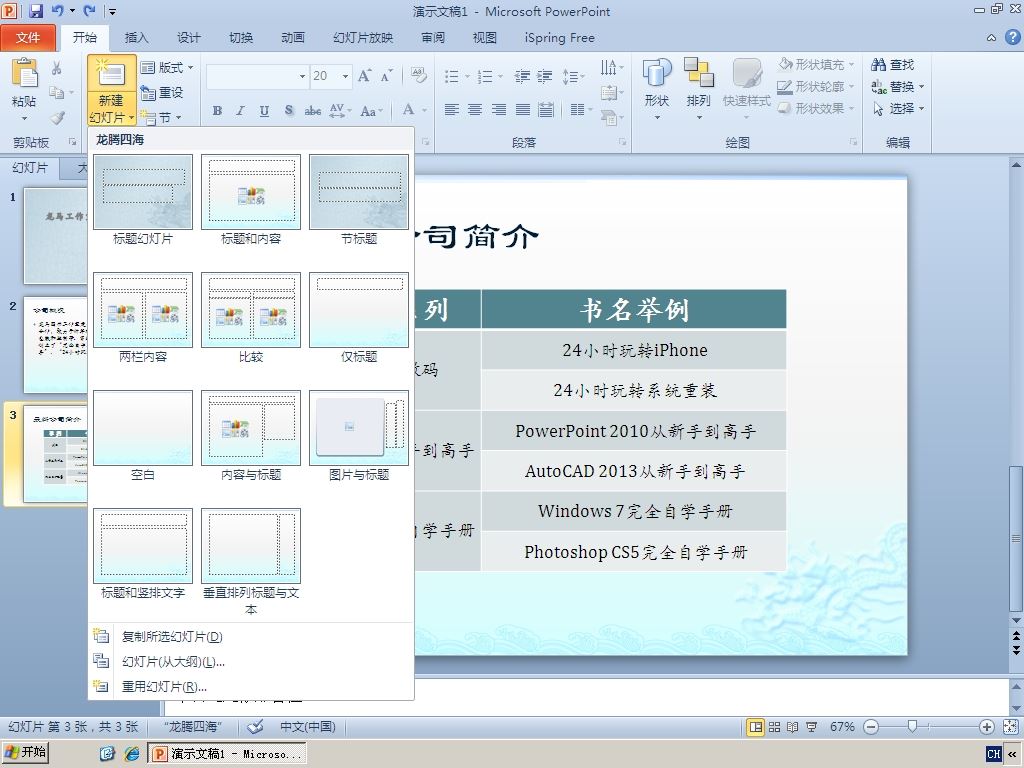
Task: Choose Slides from Outline (幻灯片(从大纲))
Action: 251,662
